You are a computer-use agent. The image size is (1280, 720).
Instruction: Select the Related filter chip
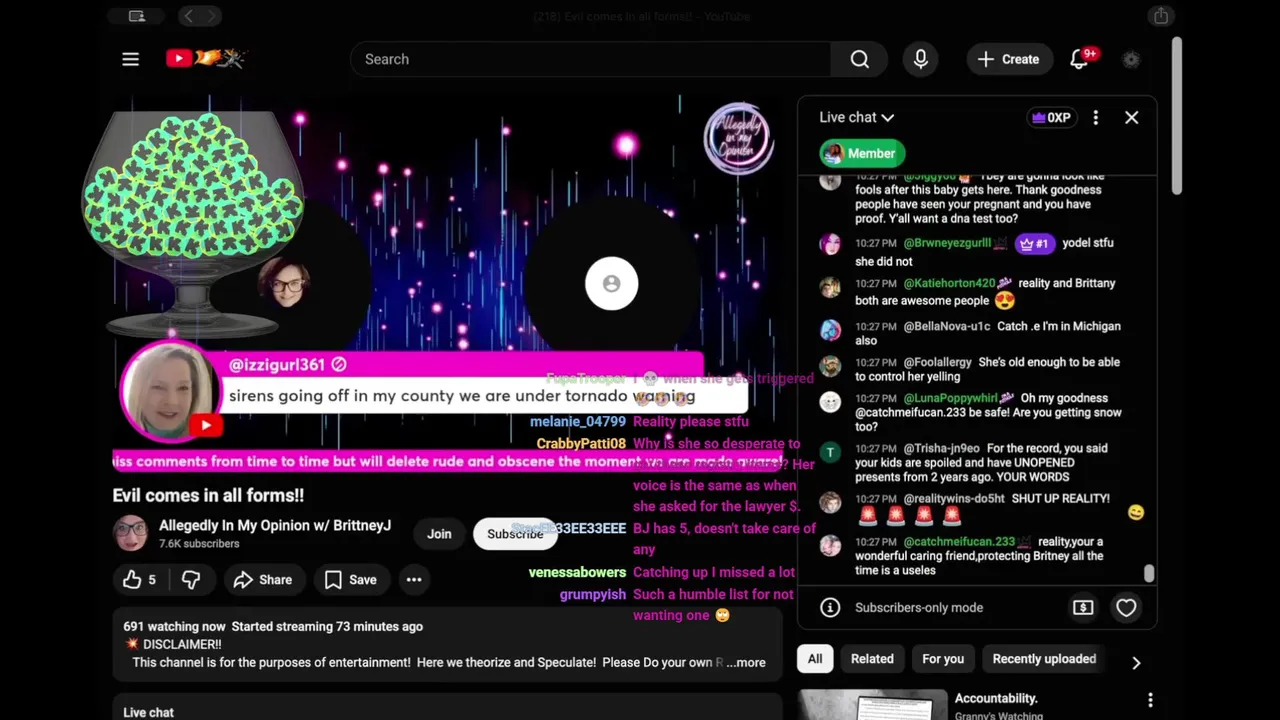(x=872, y=658)
